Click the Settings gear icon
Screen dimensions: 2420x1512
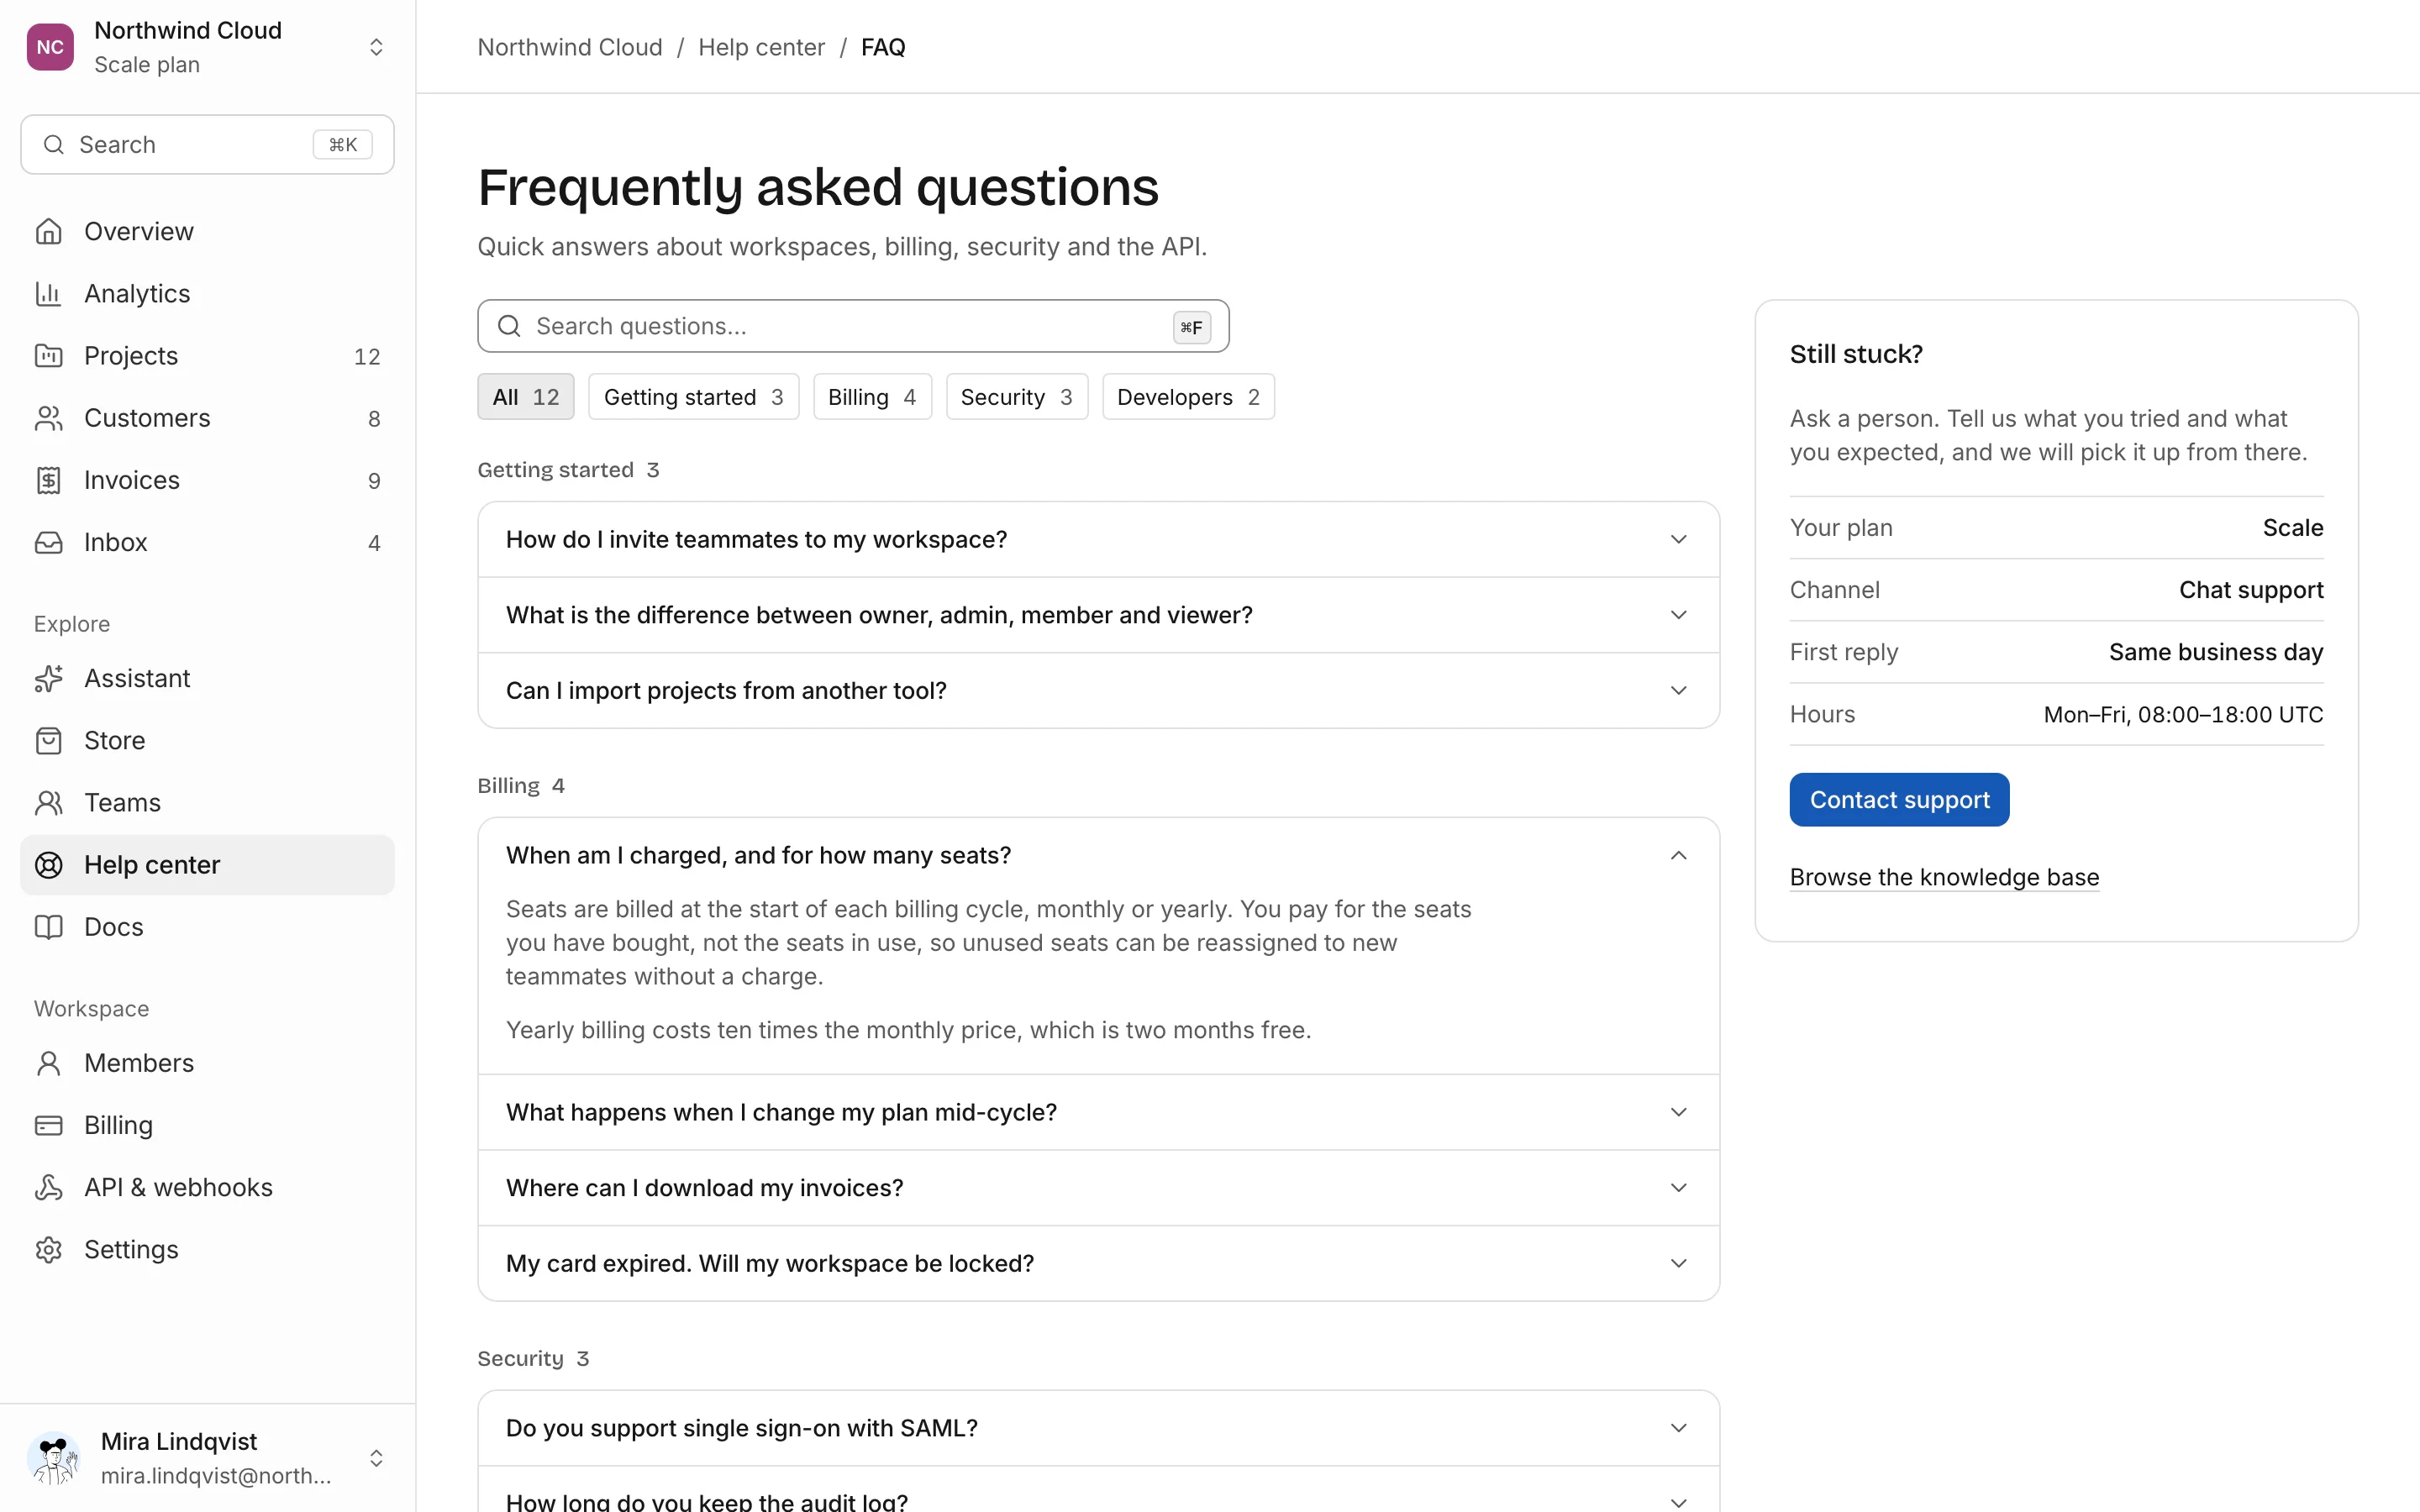point(48,1249)
